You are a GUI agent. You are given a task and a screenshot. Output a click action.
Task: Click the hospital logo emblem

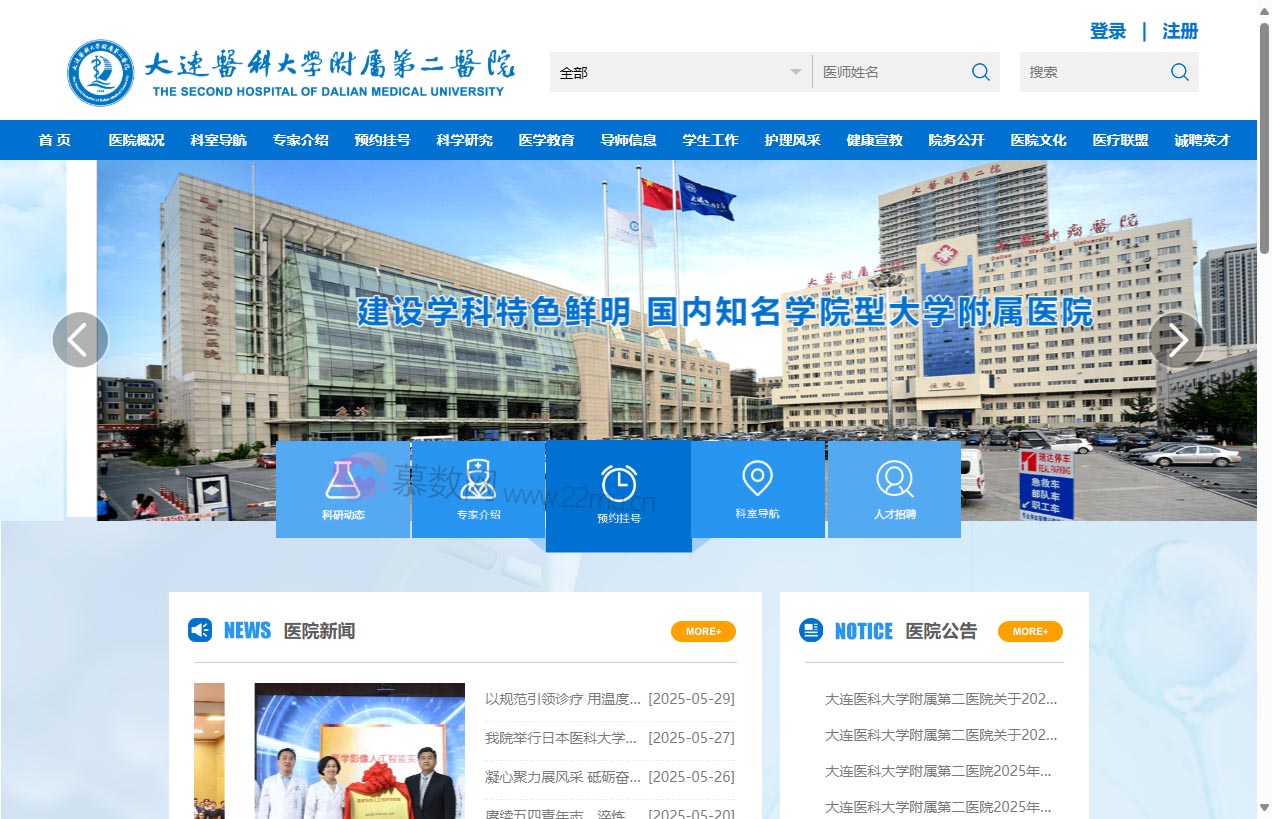point(99,72)
